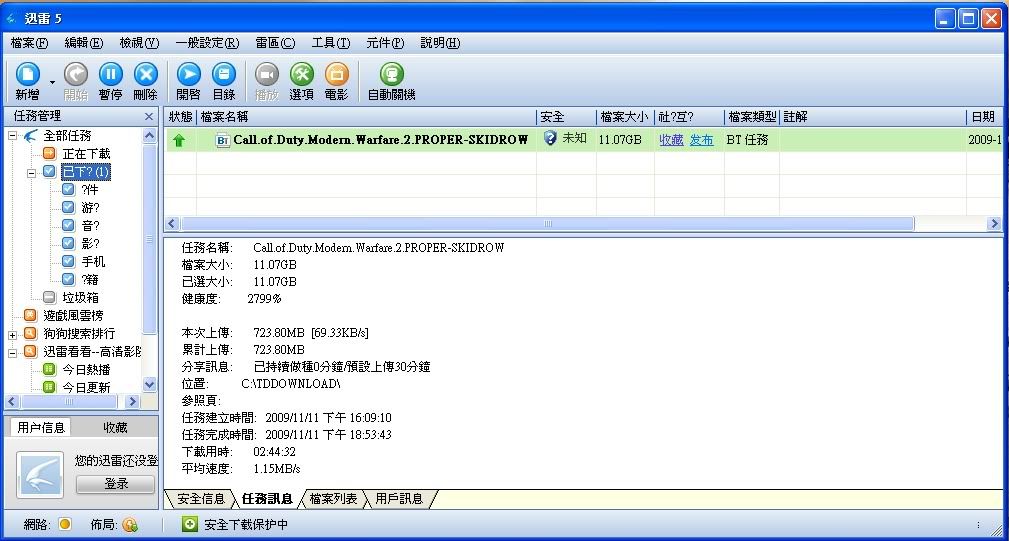1009x541 pixels.
Task: Delete the task using the 刪除 icon
Action: (x=146, y=75)
